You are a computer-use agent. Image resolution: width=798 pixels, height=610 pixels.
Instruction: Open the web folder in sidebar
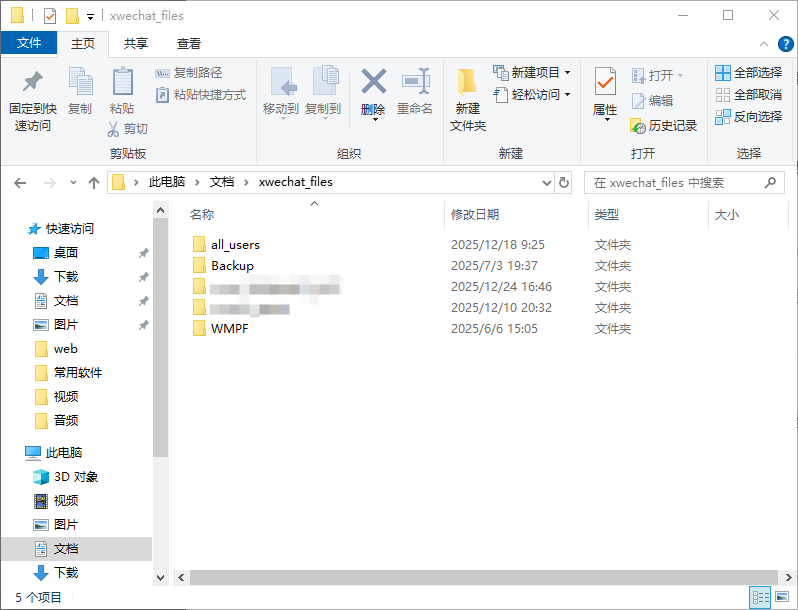[66, 349]
